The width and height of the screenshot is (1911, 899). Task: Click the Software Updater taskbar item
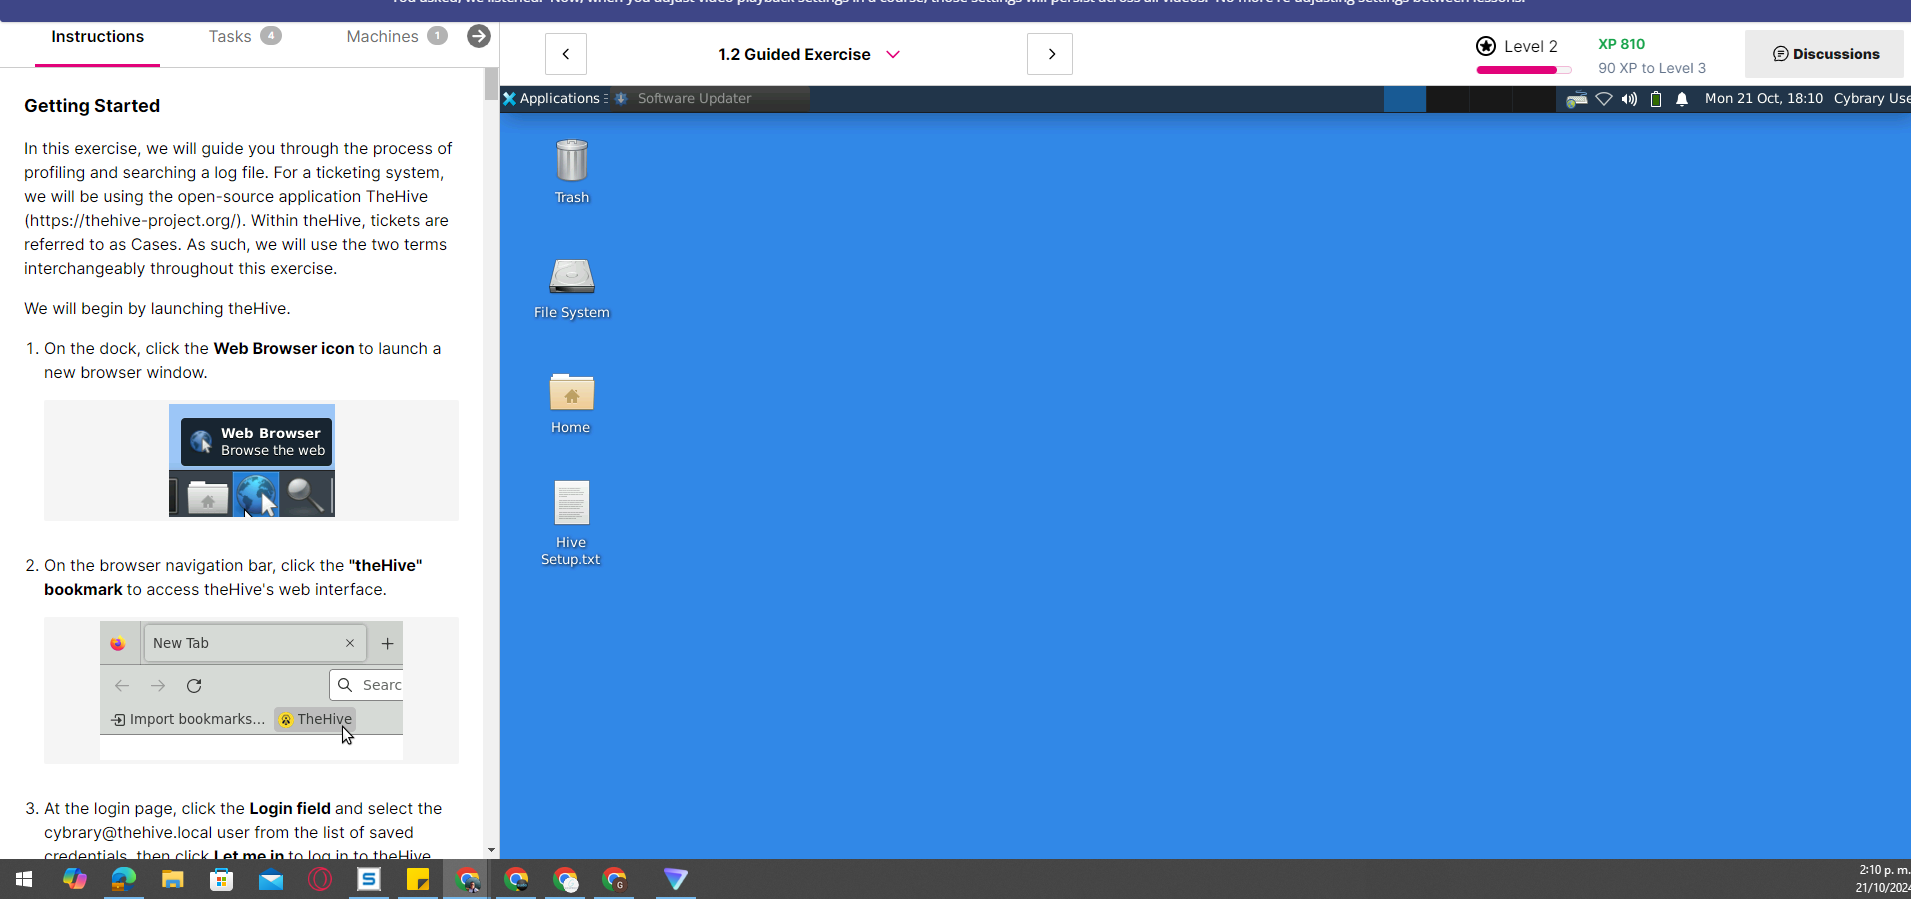click(693, 98)
